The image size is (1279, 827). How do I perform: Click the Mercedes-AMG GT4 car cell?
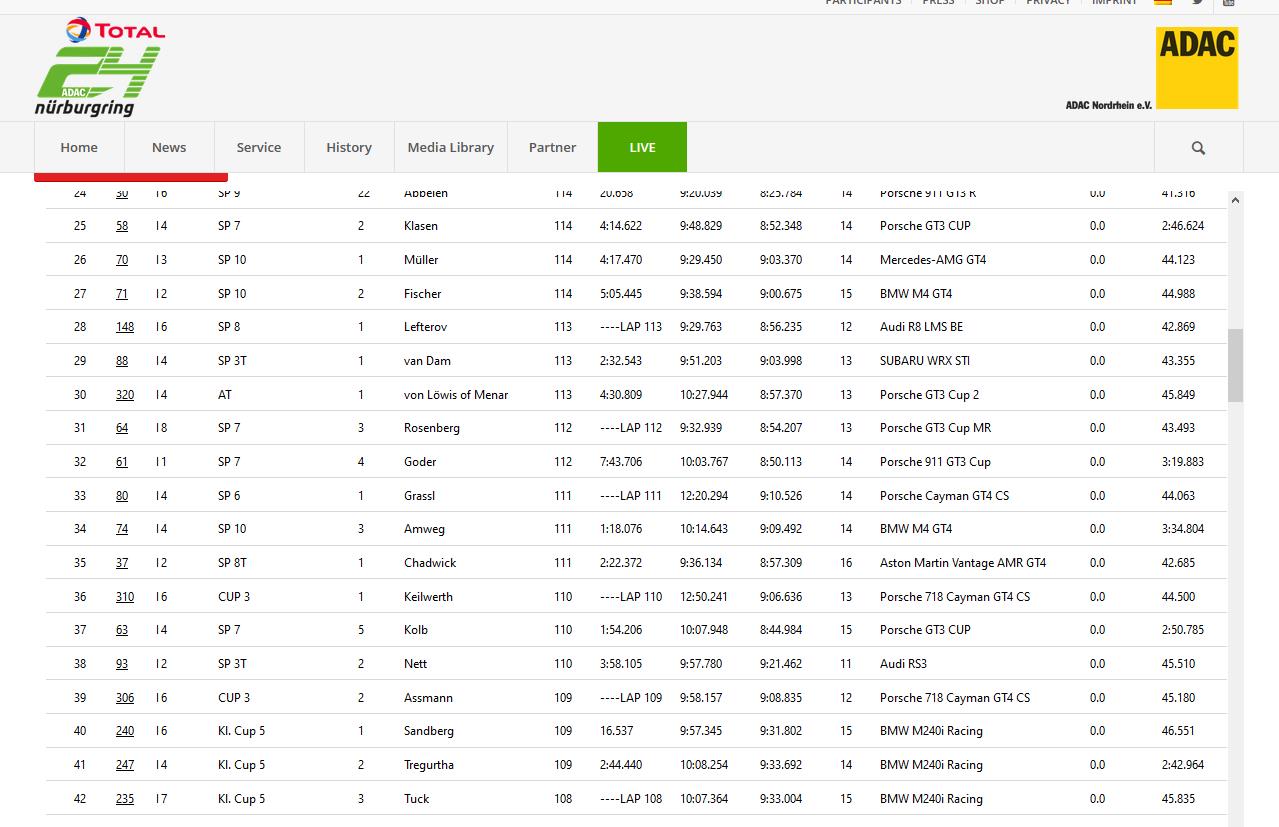click(x=933, y=260)
